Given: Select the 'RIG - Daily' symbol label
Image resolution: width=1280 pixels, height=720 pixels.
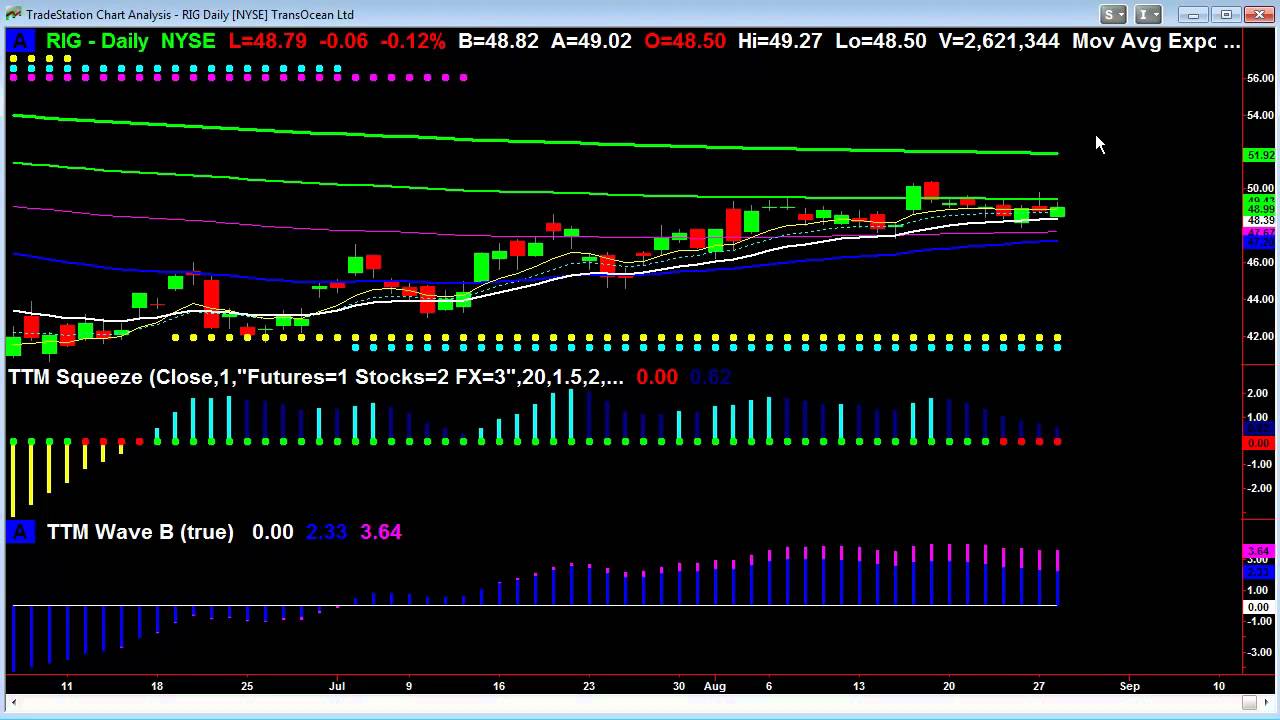Looking at the screenshot, I should pyautogui.click(x=96, y=41).
